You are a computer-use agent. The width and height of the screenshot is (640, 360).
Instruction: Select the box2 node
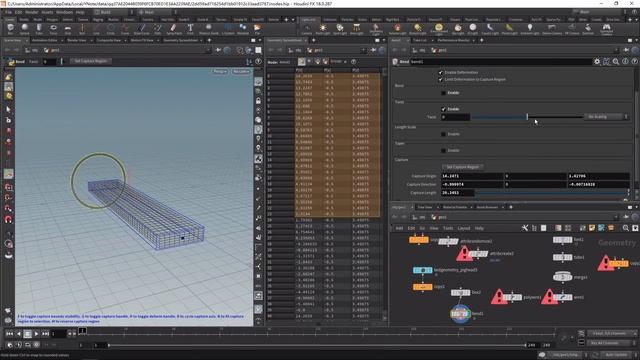pyautogui.click(x=460, y=293)
